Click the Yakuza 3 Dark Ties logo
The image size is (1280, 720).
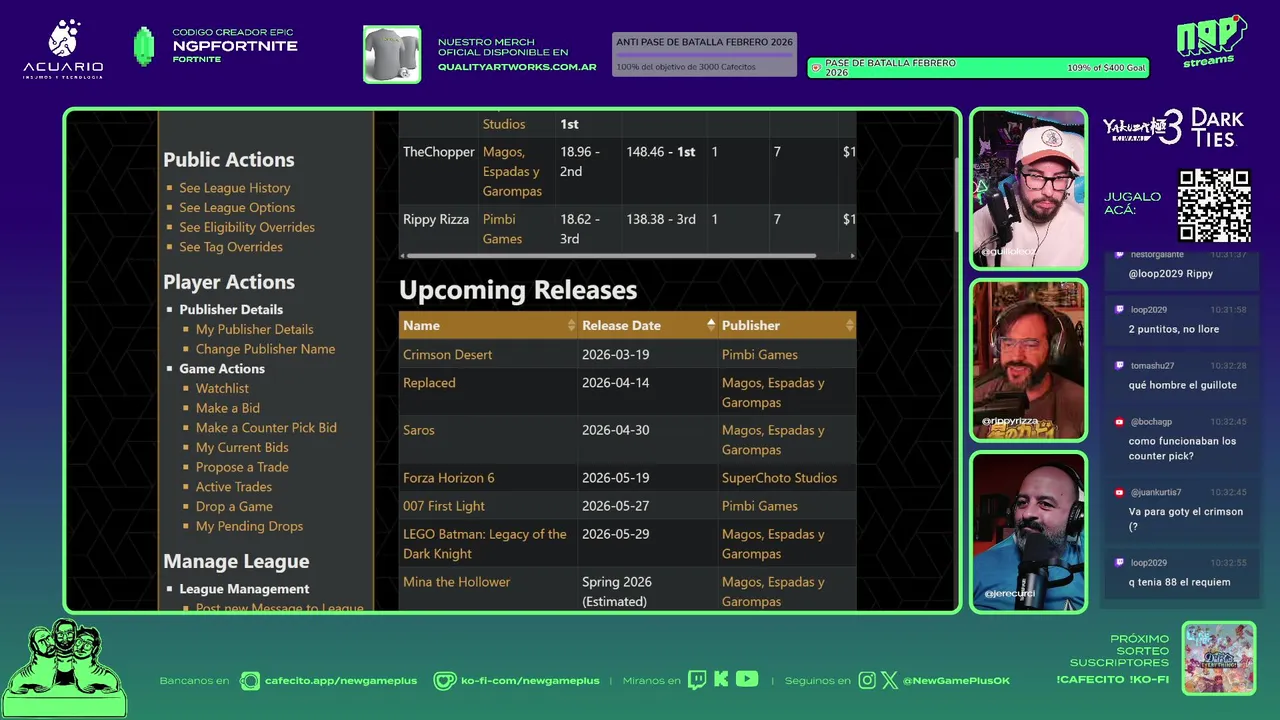click(x=1173, y=128)
